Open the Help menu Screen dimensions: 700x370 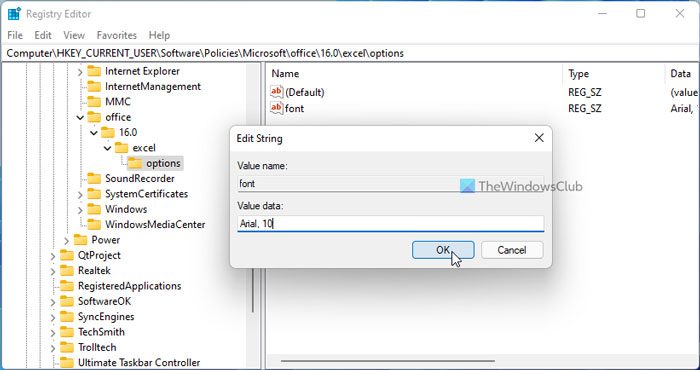[159, 35]
